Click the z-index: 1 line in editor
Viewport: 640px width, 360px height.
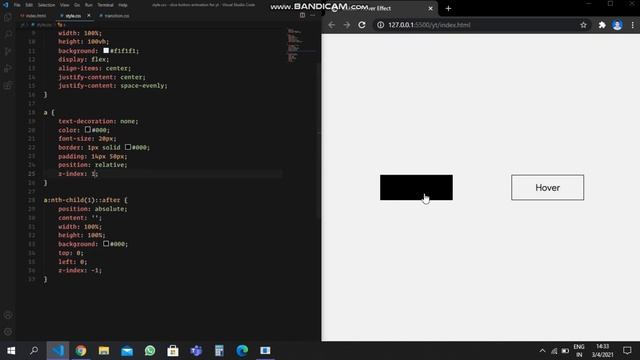coord(78,174)
